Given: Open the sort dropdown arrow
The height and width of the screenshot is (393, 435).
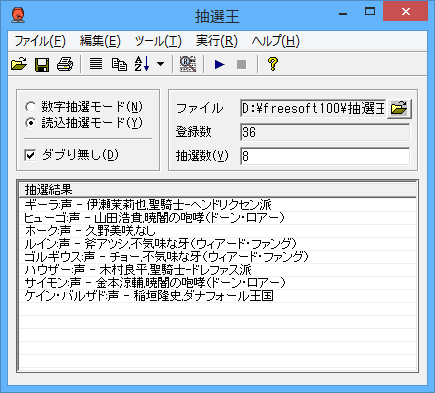Looking at the screenshot, I should 160,64.
